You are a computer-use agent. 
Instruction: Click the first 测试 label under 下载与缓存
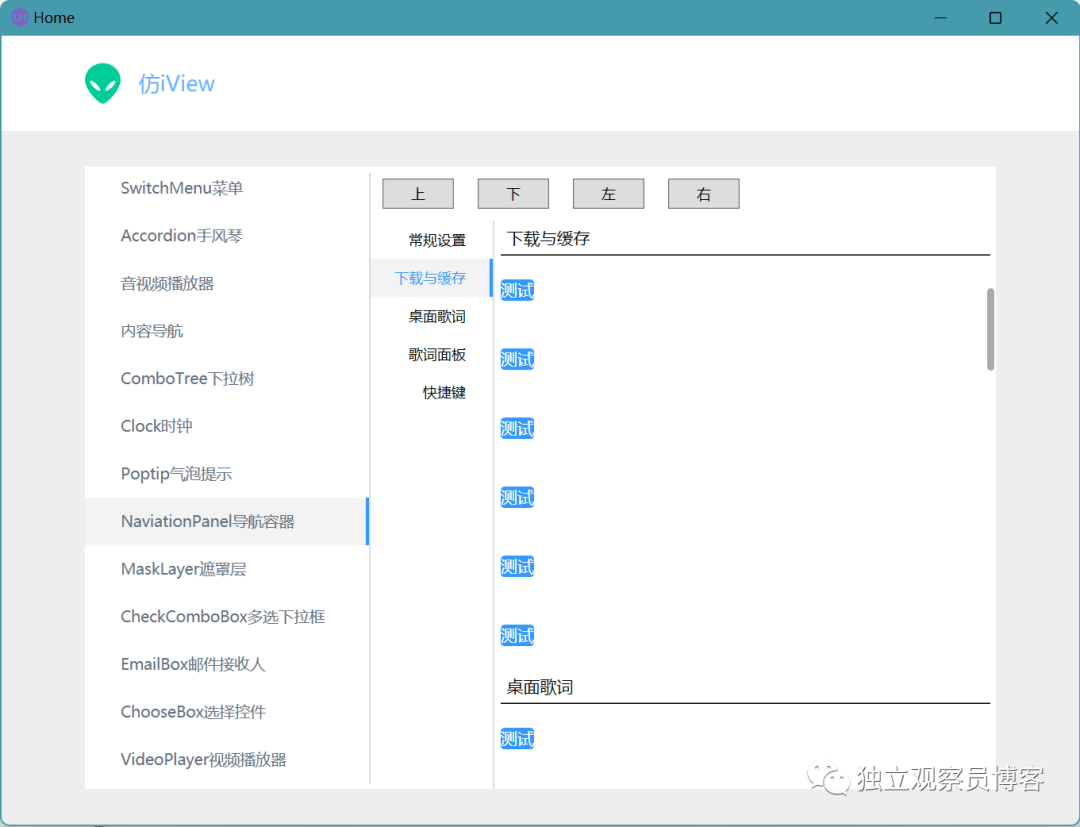tap(517, 290)
